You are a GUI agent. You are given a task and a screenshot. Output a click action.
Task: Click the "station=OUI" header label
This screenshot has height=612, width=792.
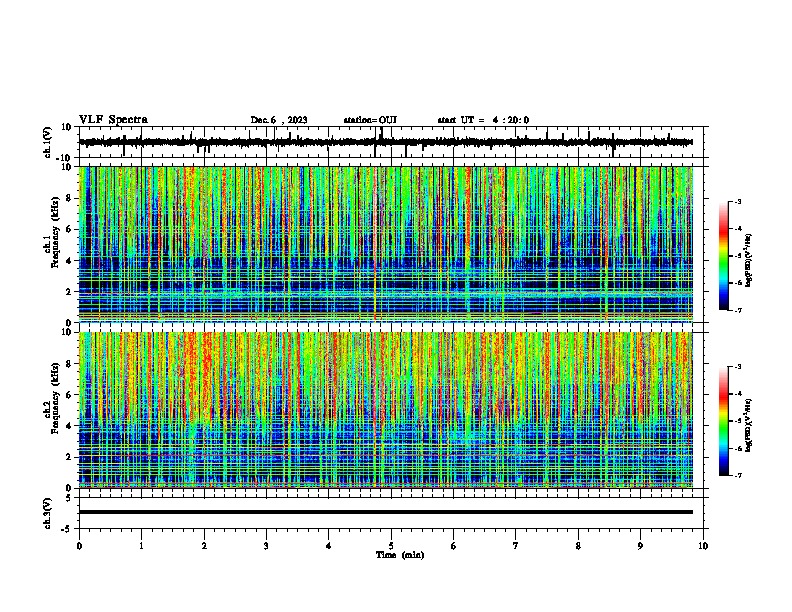click(x=370, y=120)
